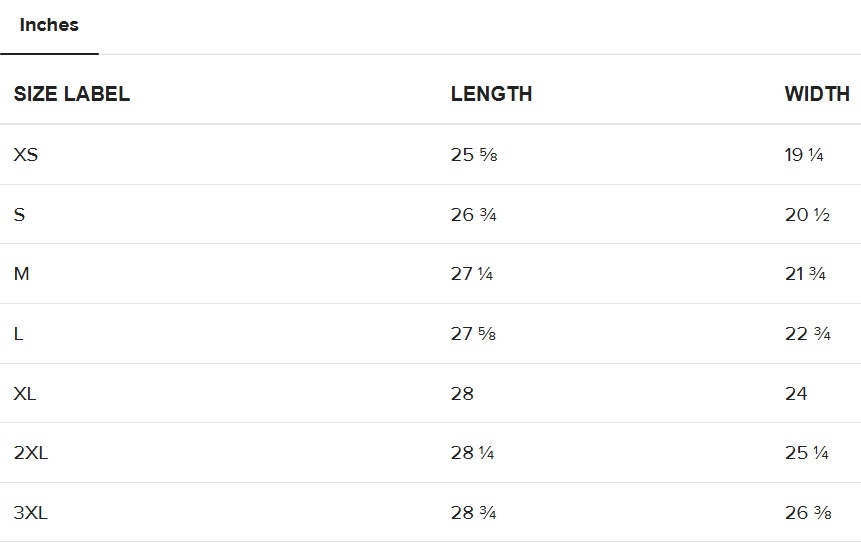Image resolution: width=861 pixels, height=556 pixels.
Task: Select the L size label
Action: (18, 334)
